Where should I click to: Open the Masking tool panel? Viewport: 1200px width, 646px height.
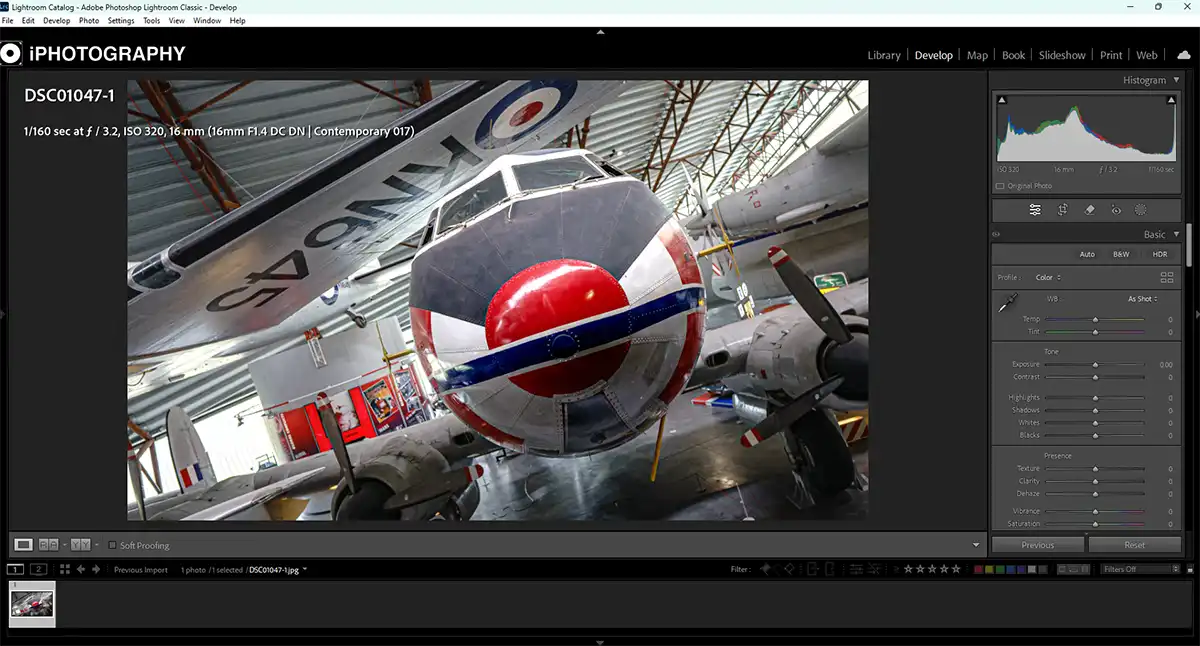point(1141,210)
